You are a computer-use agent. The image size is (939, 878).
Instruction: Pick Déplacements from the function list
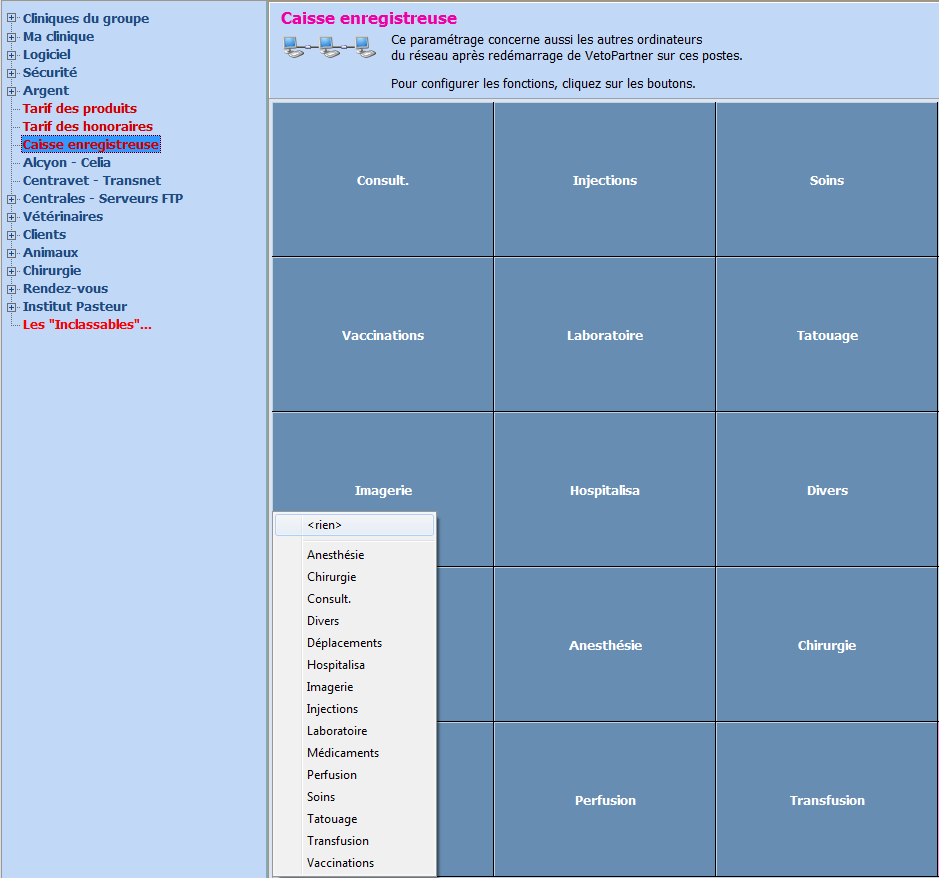click(x=344, y=643)
